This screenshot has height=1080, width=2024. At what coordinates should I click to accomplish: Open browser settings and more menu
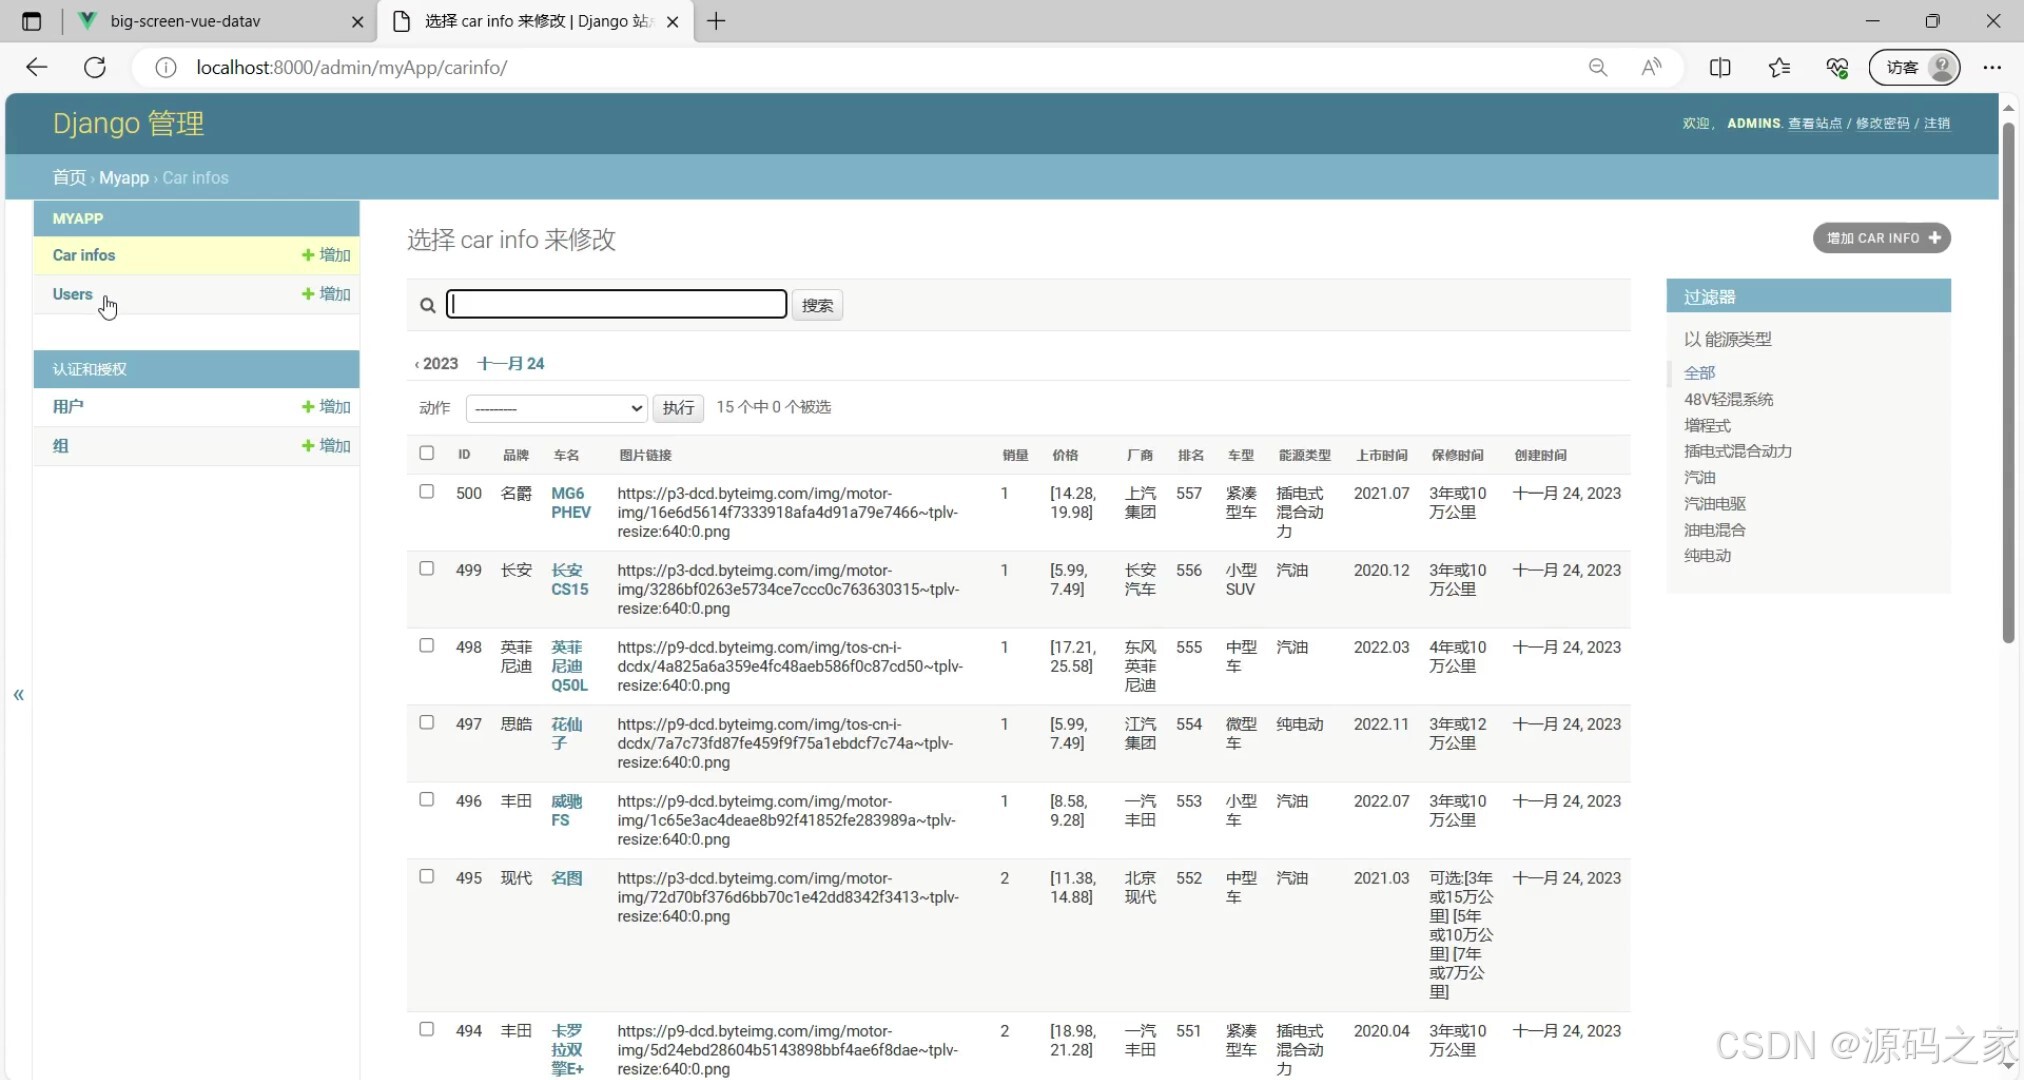click(x=1992, y=67)
